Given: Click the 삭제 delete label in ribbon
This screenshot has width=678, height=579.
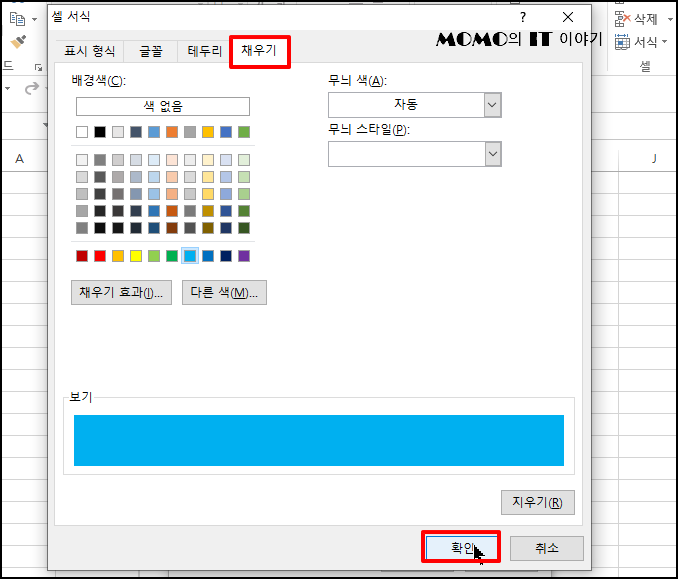Looking at the screenshot, I should [x=646, y=19].
